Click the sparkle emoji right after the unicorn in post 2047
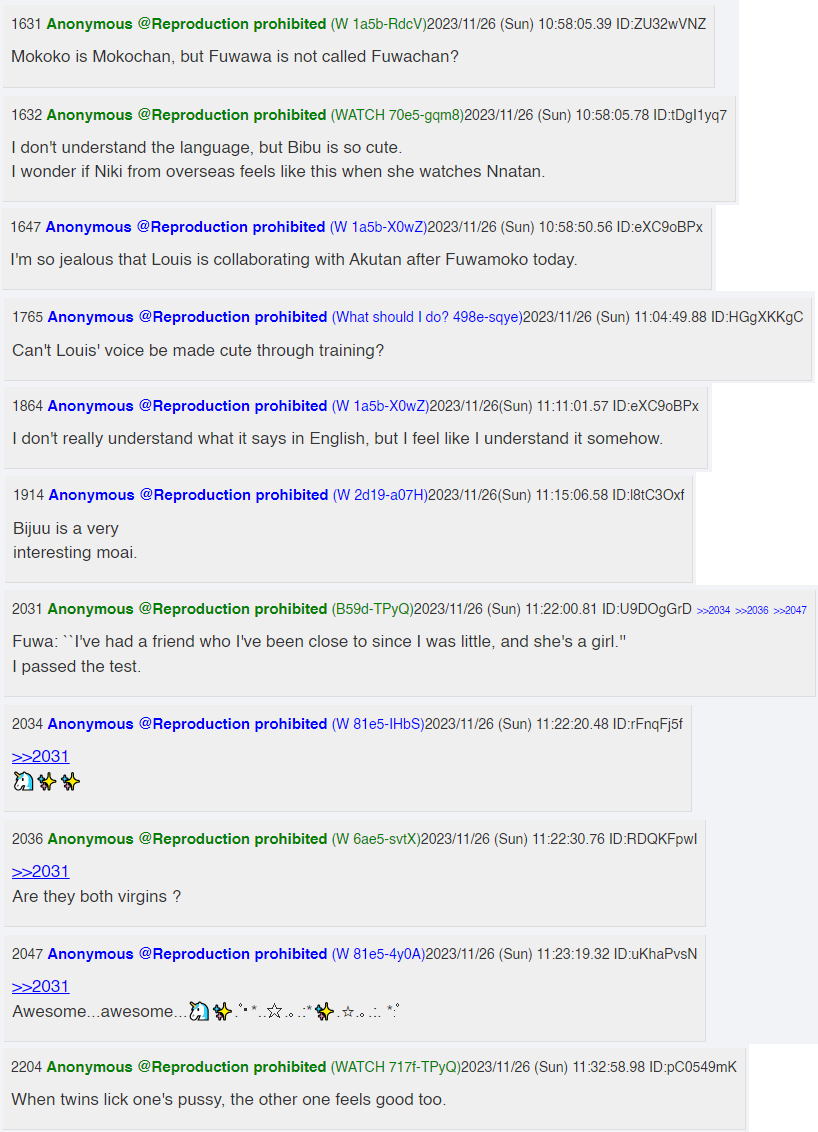The width and height of the screenshot is (818, 1132). [x=222, y=1012]
